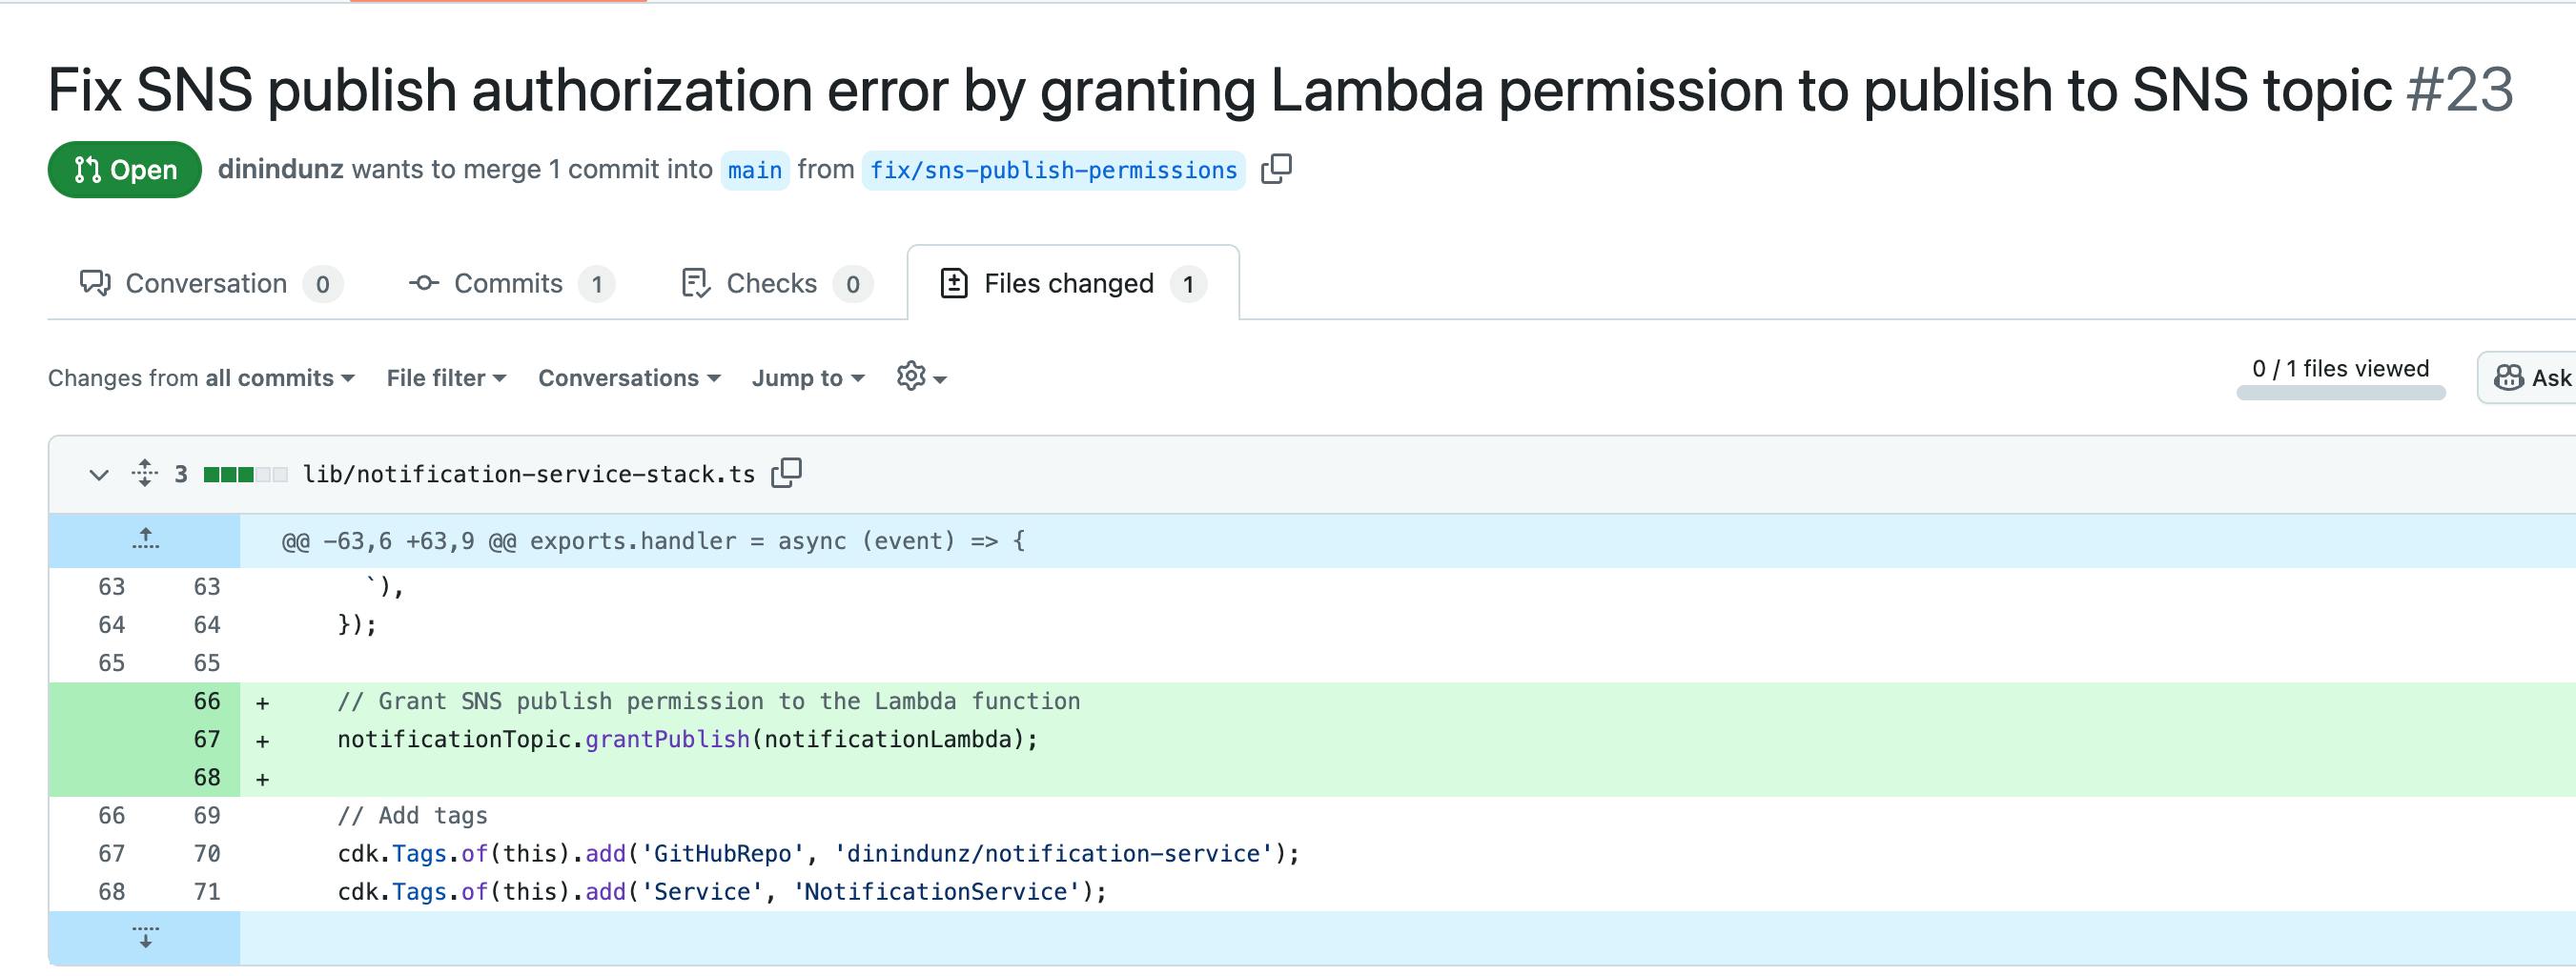Open the diff settings gear menu
This screenshot has width=2576, height=976.
tap(921, 377)
